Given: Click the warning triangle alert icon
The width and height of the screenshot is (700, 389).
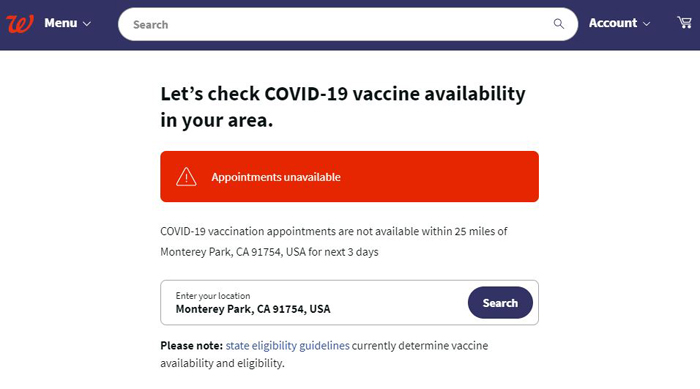Looking at the screenshot, I should [186, 176].
